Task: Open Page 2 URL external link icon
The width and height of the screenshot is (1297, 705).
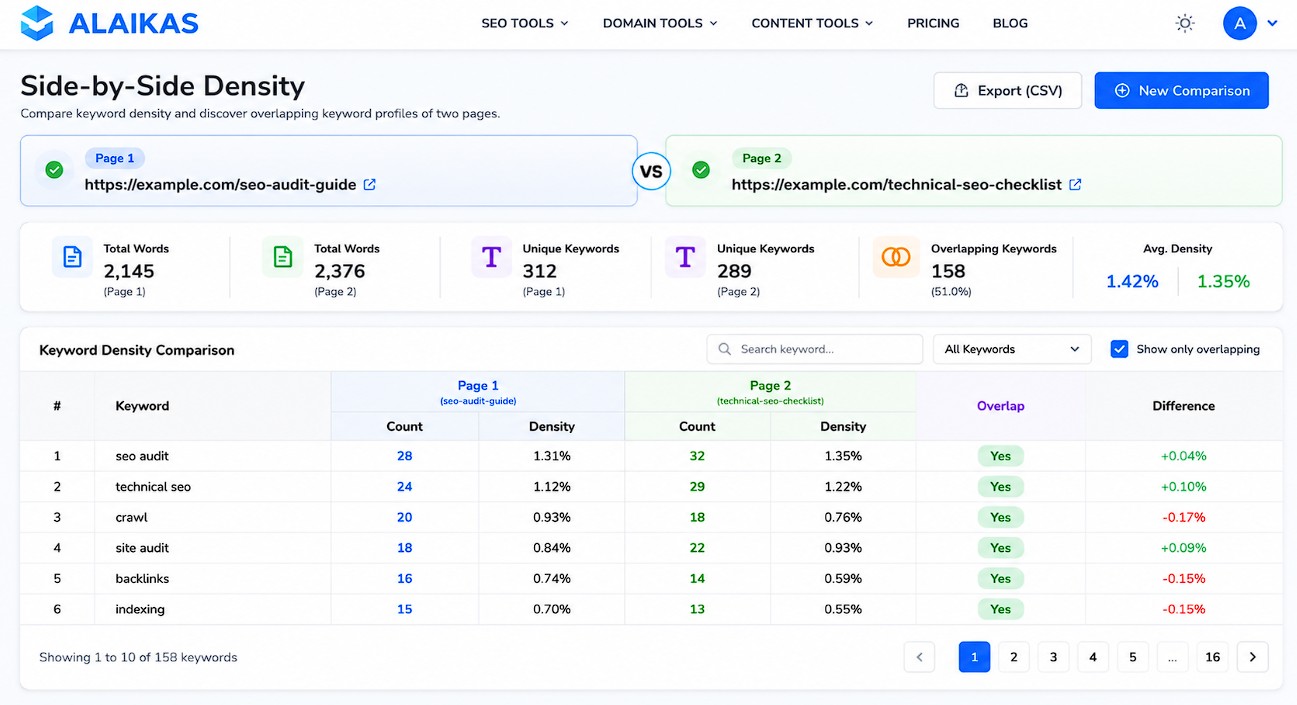Action: point(1076,184)
